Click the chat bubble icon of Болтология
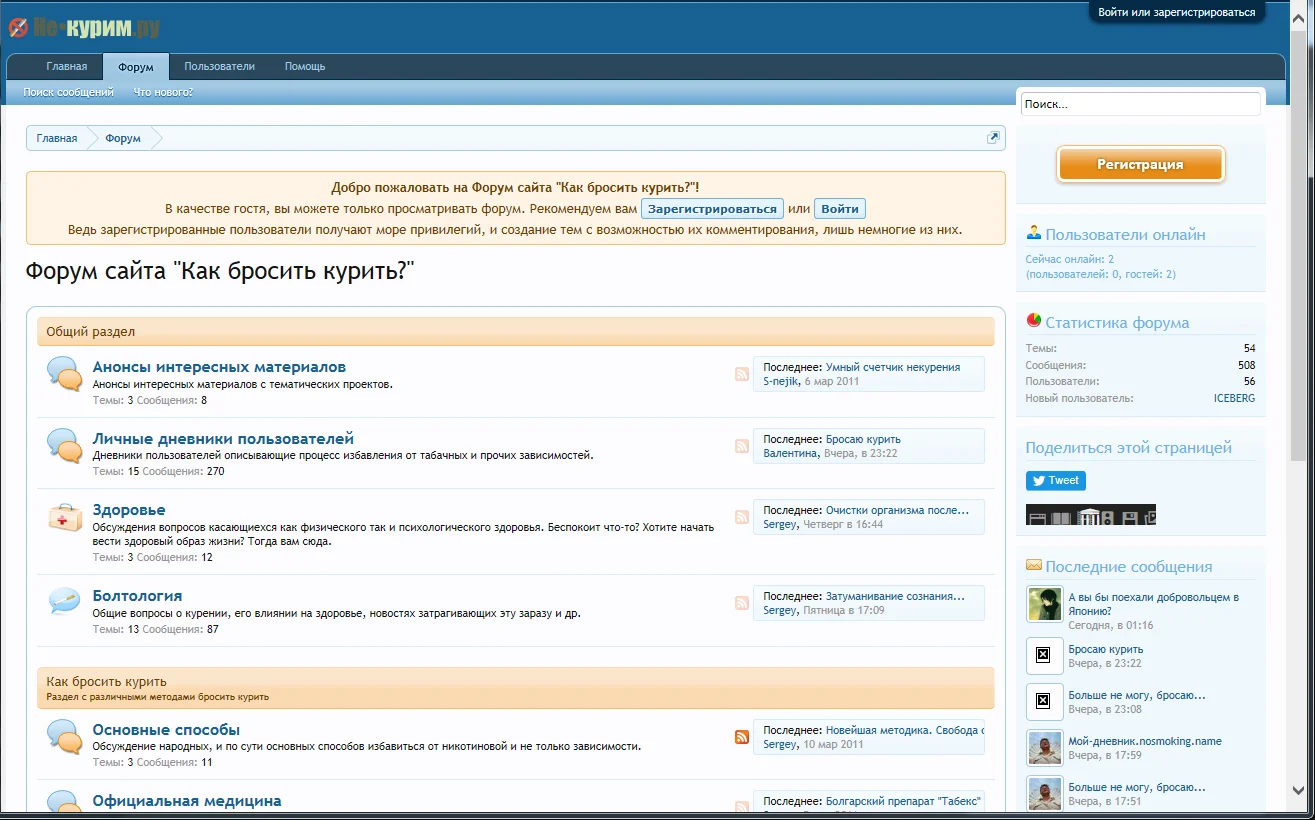Image resolution: width=1315 pixels, height=820 pixels. click(63, 602)
